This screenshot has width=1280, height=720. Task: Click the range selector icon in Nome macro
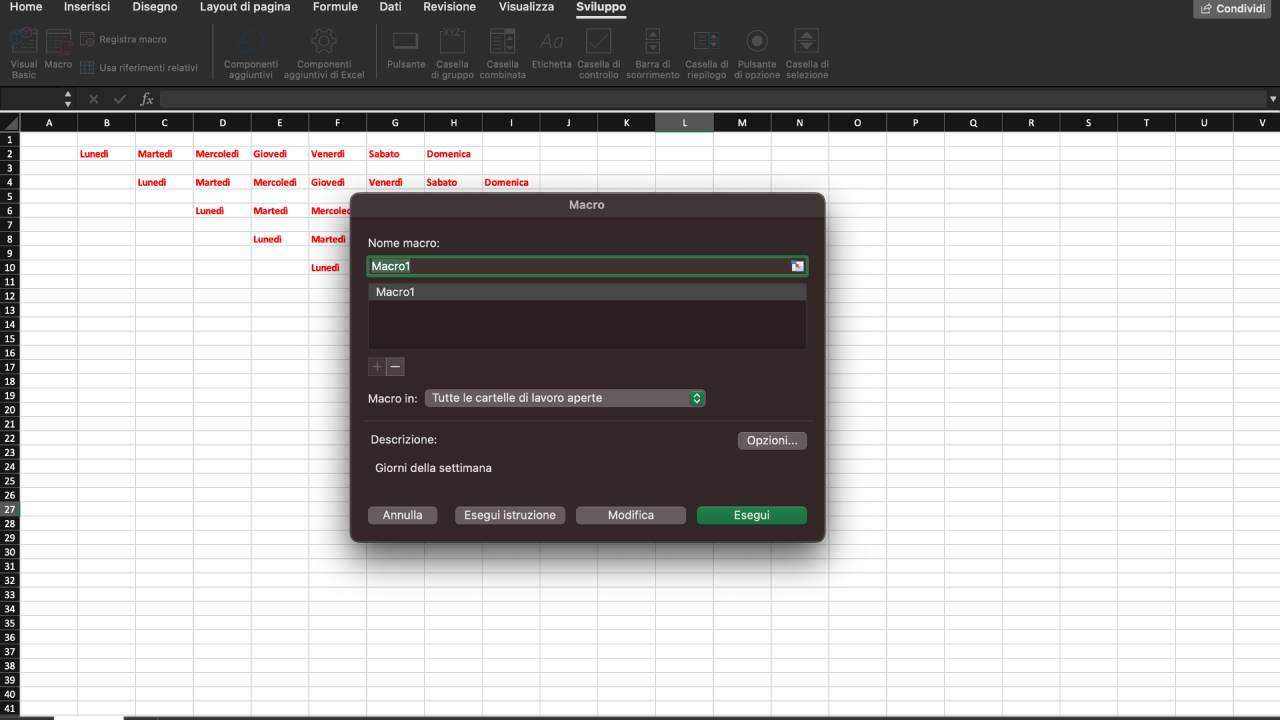pos(799,265)
